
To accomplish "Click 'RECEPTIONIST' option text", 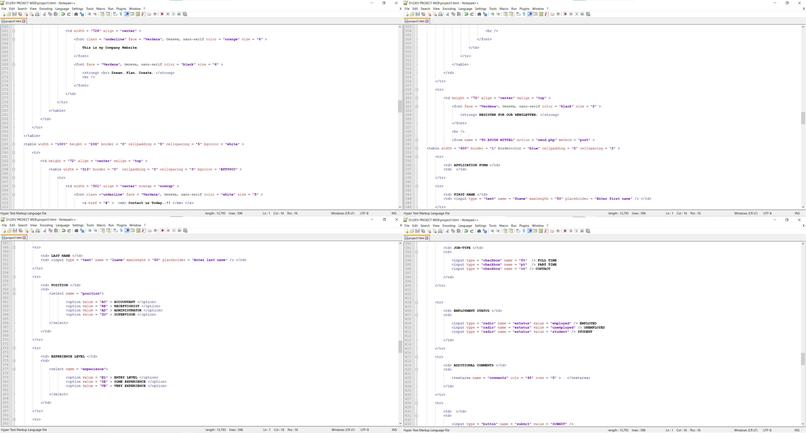I will (x=127, y=306).
